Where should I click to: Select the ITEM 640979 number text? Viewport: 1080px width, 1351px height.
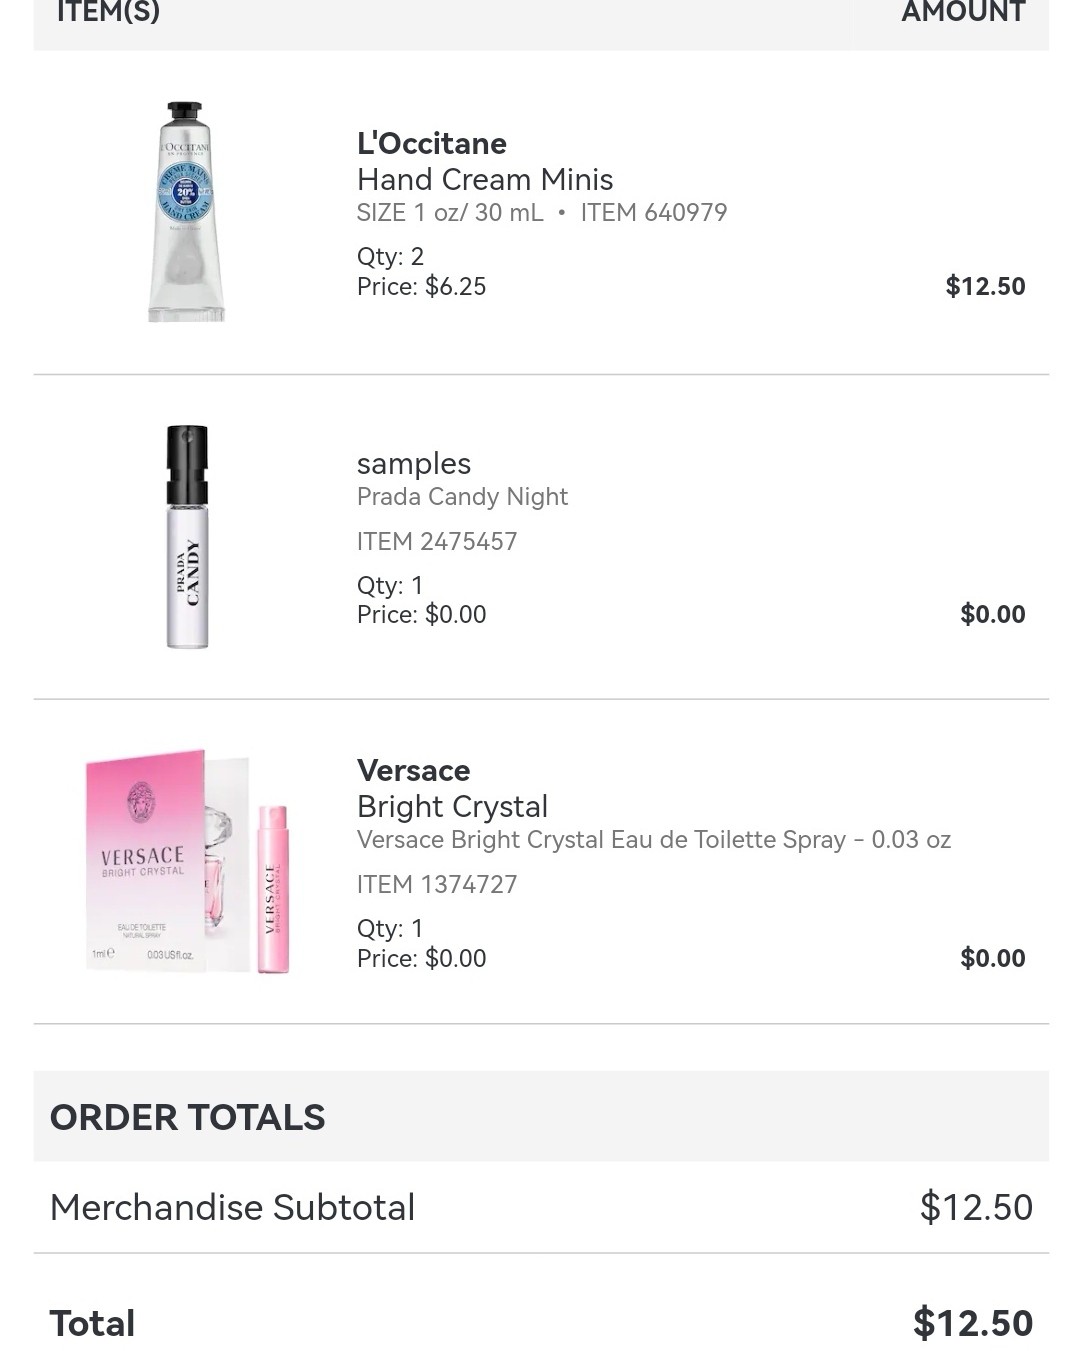(654, 213)
